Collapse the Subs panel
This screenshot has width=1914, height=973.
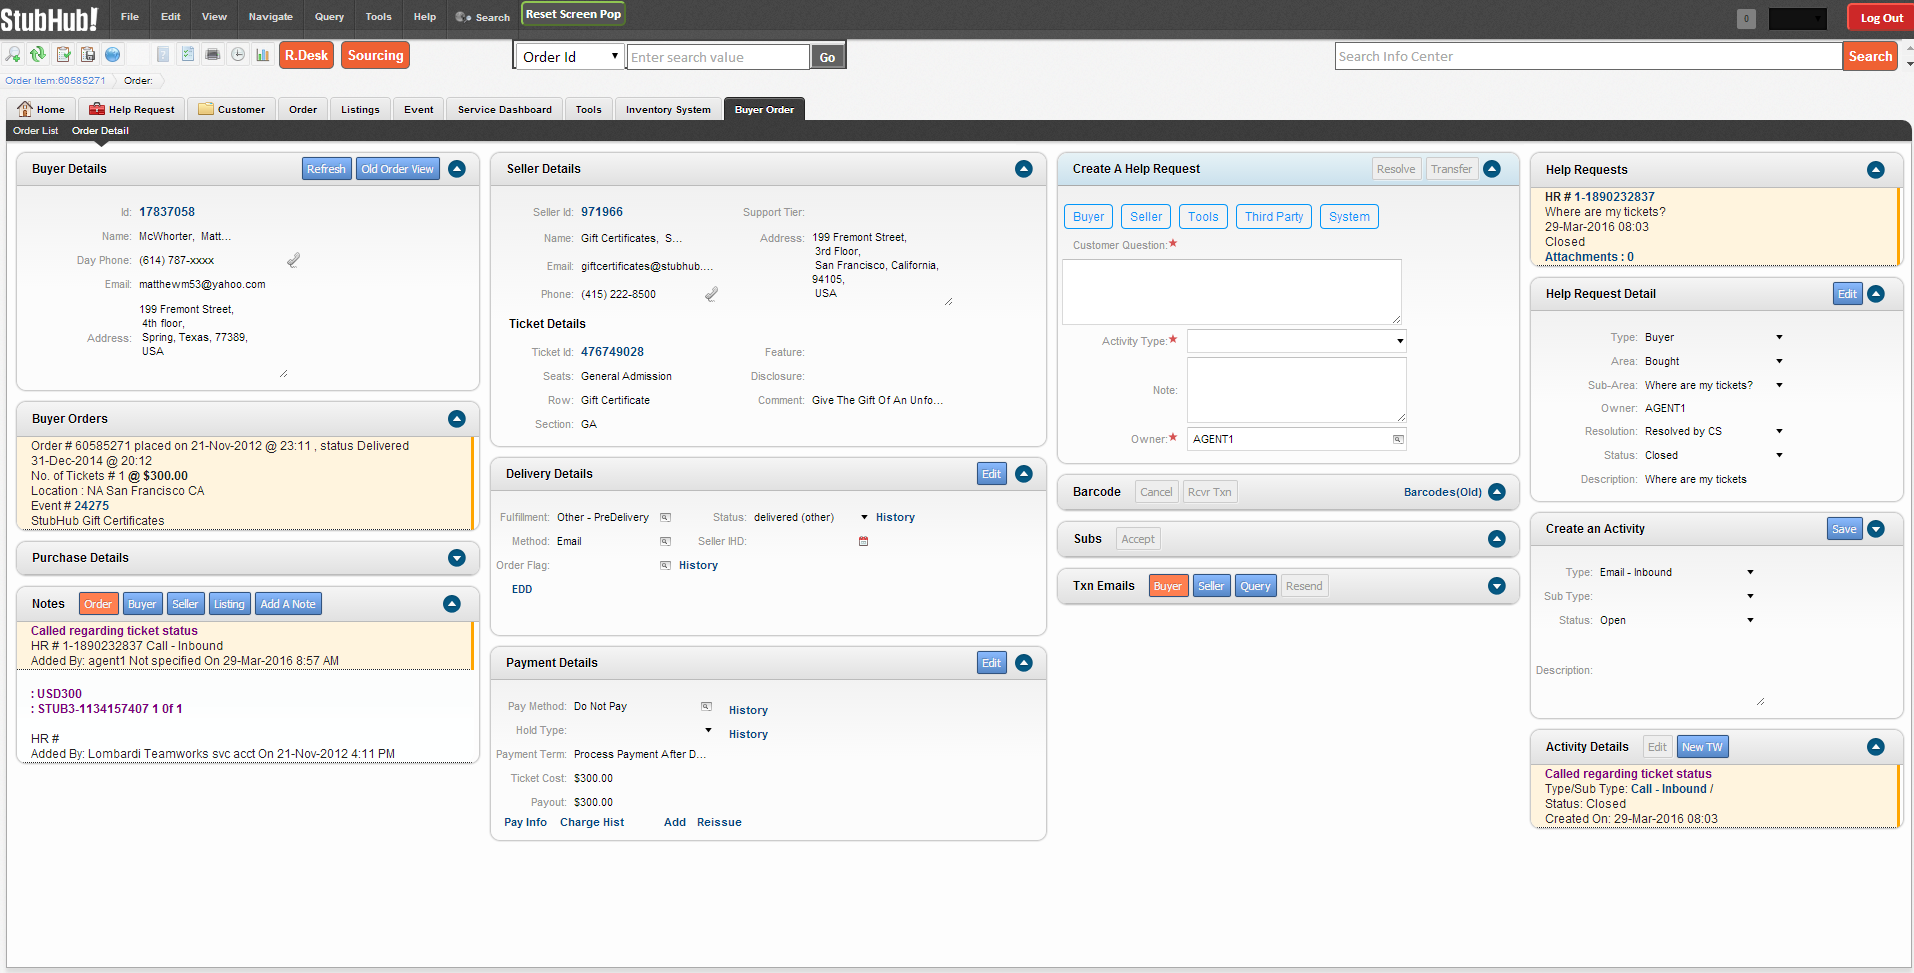(1497, 539)
